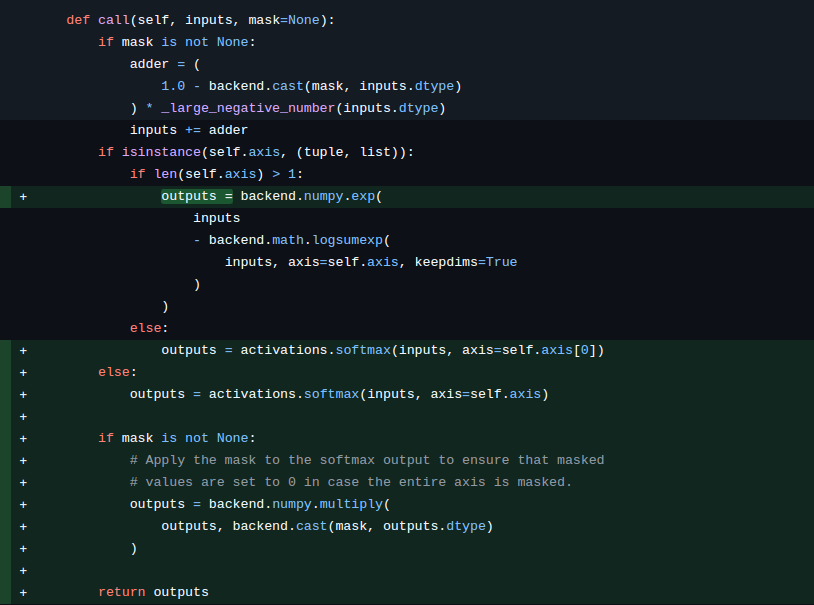Screen dimensions: 814x605
Task: Click the highlighted word outputs
Action: pyautogui.click(x=188, y=196)
